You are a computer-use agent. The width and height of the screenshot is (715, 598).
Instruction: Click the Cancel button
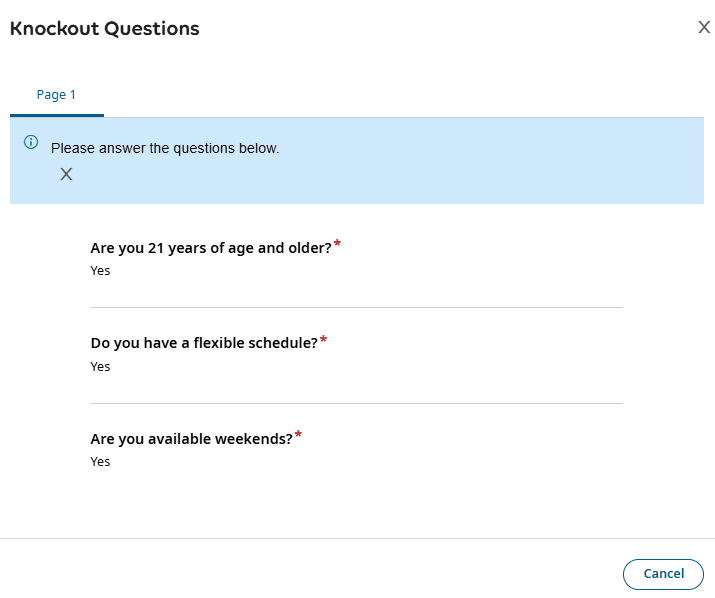[663, 574]
